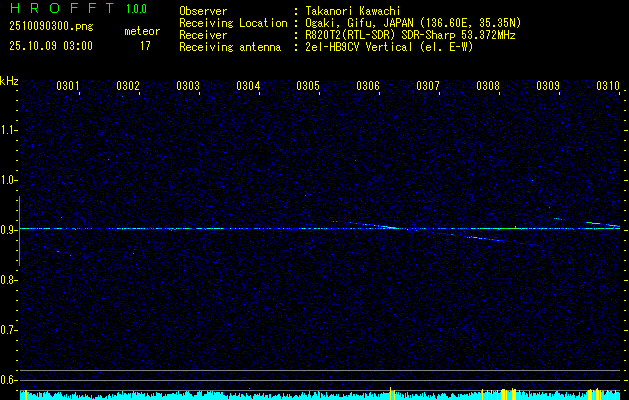
Task: Click the meteor count value 17
Action: point(145,45)
